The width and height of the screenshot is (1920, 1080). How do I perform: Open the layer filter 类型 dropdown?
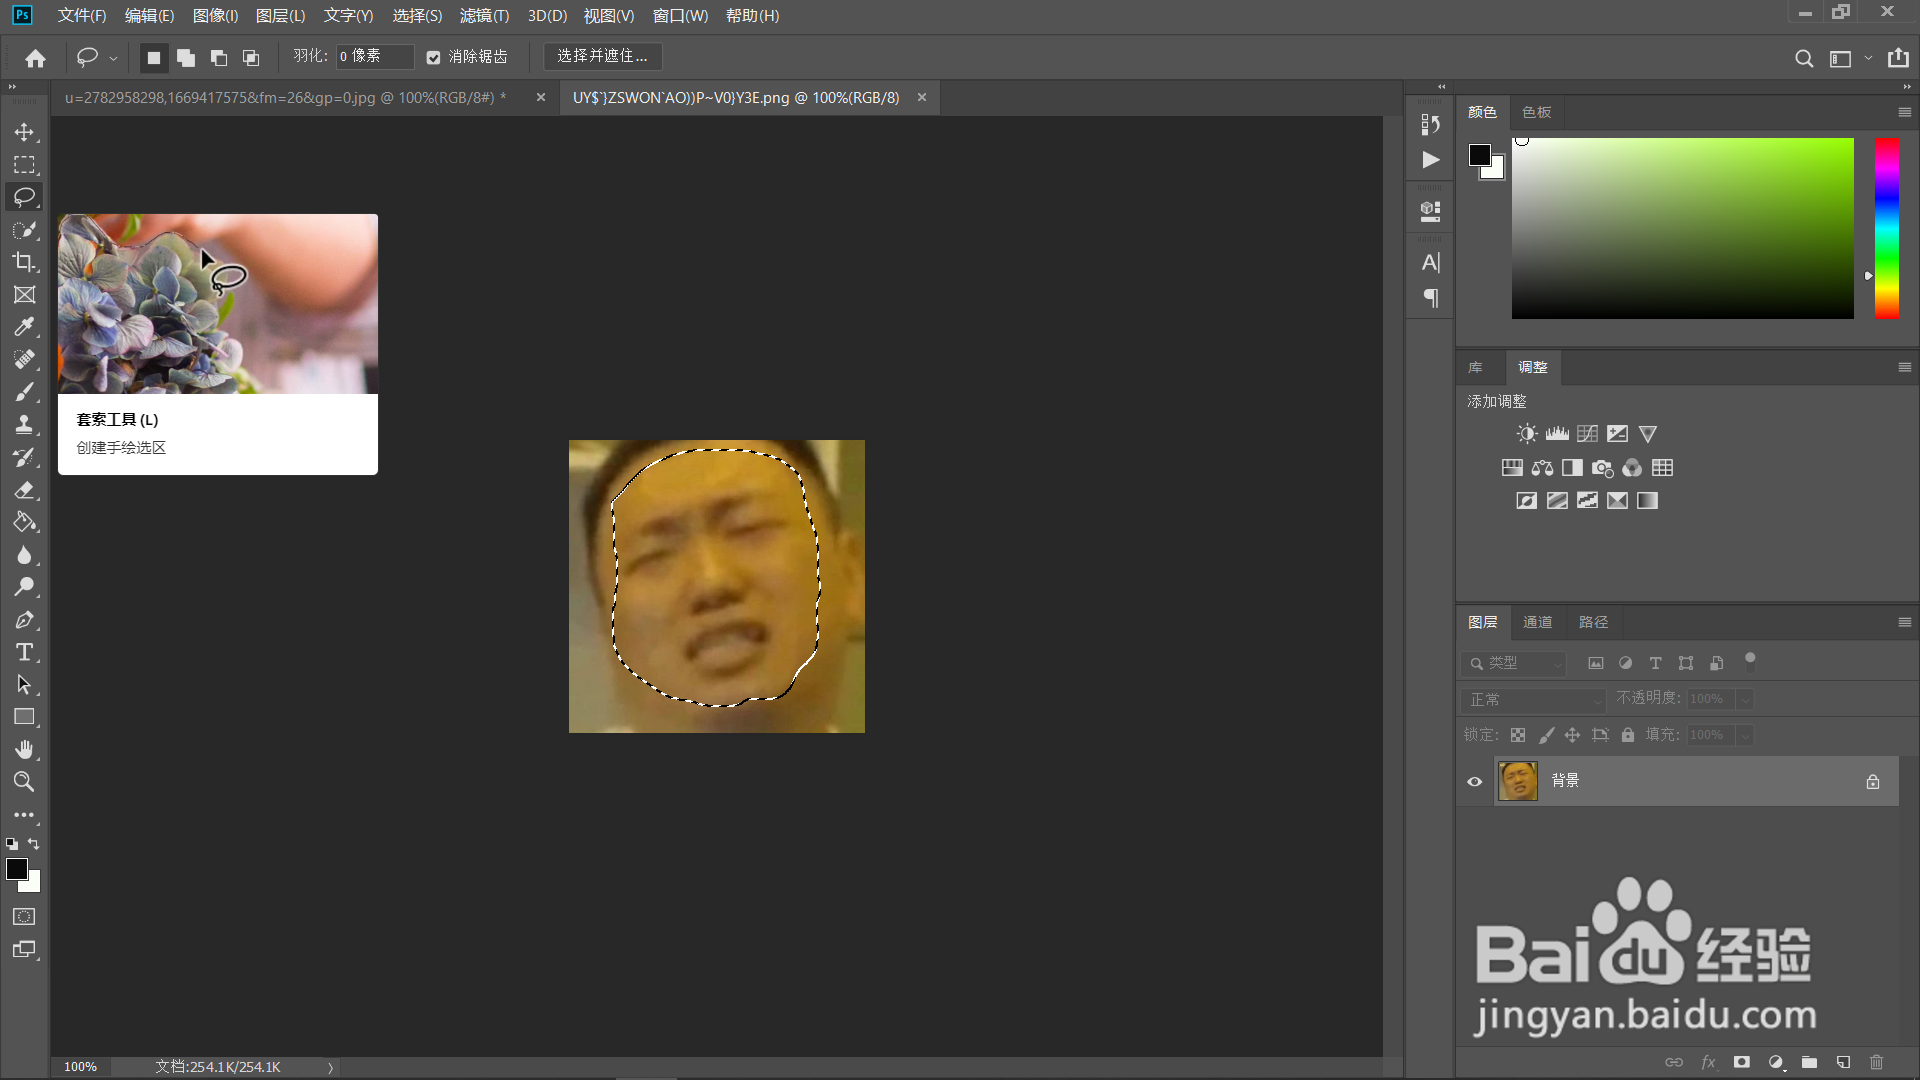pos(1514,663)
